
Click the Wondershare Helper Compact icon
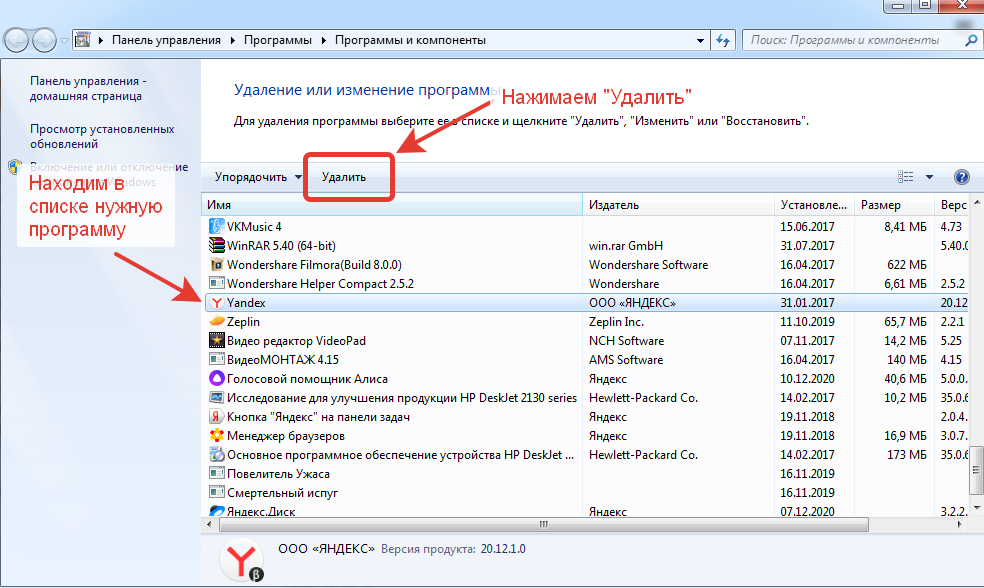(x=217, y=284)
